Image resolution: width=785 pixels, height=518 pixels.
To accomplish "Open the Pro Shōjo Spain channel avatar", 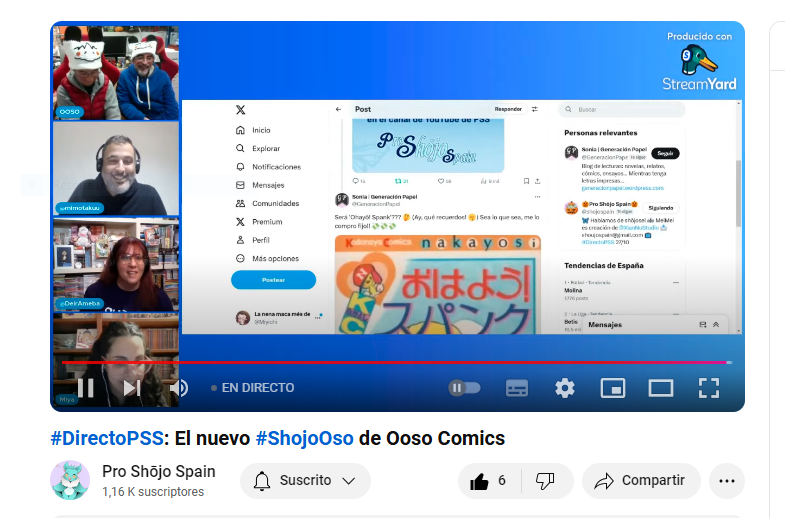I will (70, 480).
